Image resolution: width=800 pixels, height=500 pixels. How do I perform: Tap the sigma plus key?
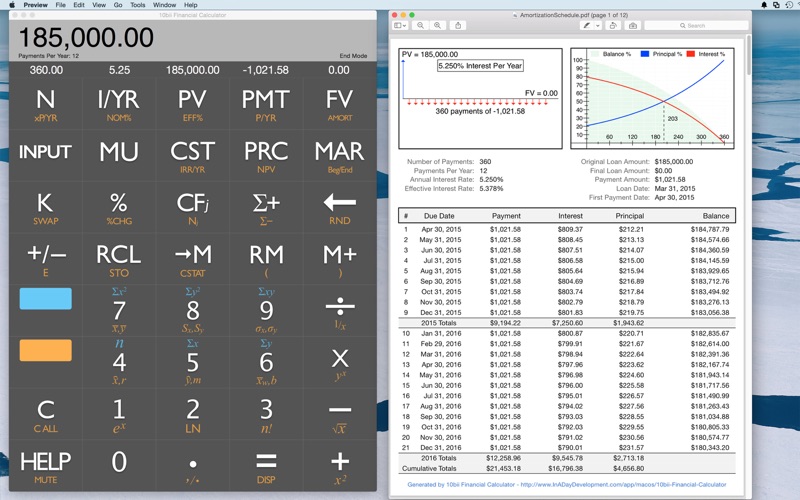(x=266, y=208)
